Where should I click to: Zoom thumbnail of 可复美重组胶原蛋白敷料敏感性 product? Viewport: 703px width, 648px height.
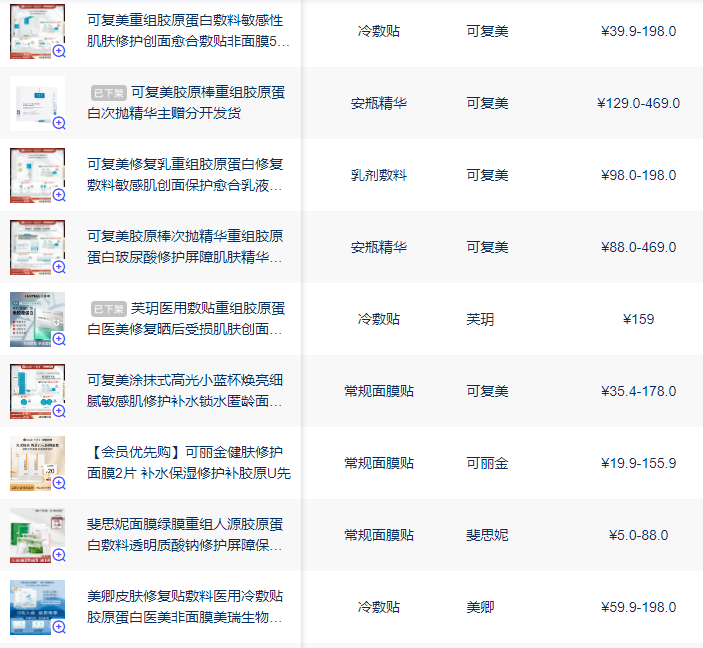59,51
